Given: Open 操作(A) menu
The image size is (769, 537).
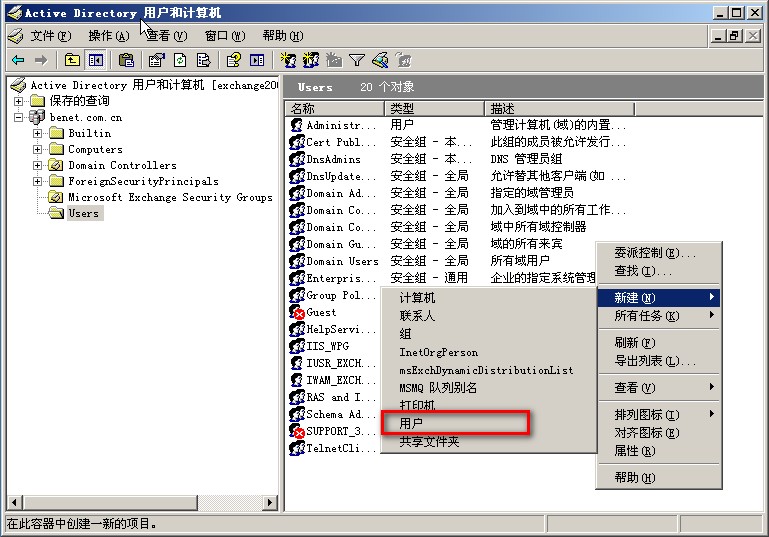Looking at the screenshot, I should click(x=109, y=36).
